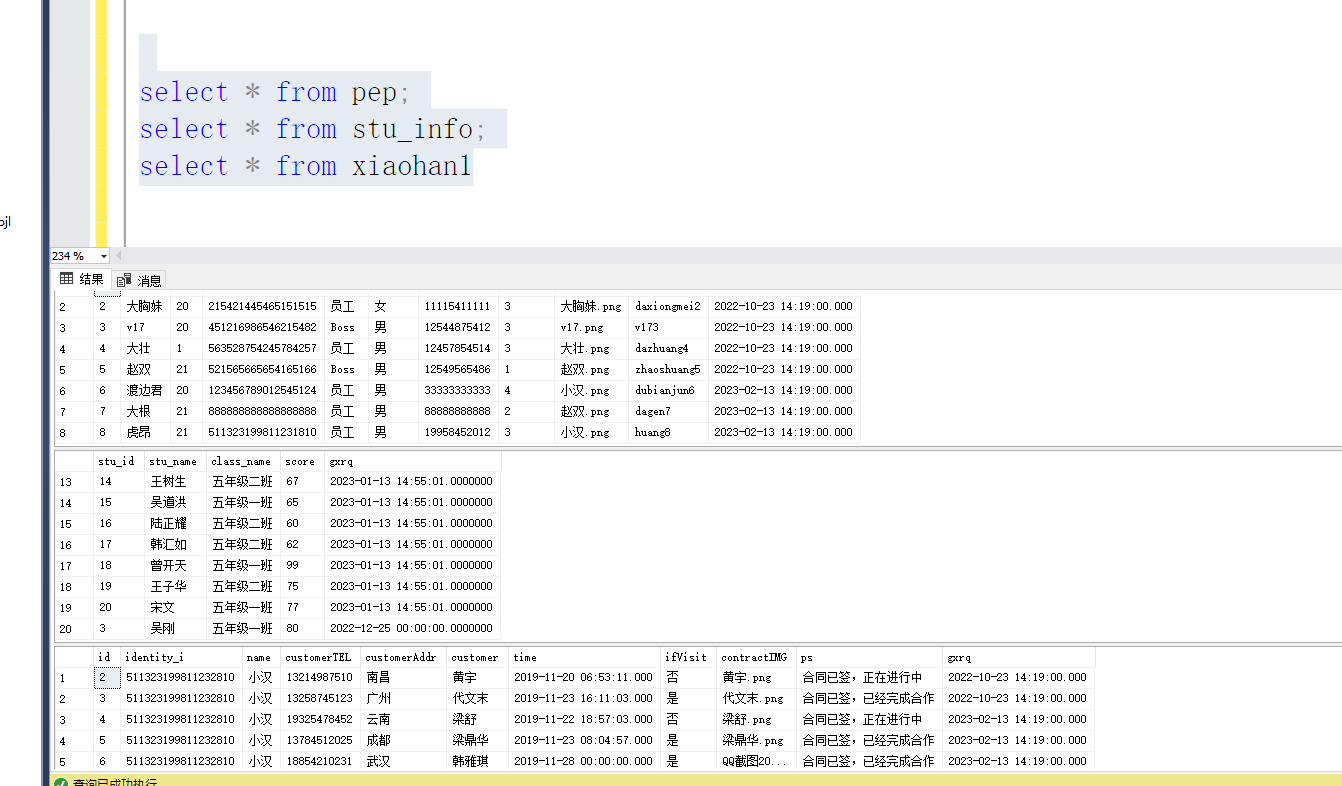Click cell 大胸妹 in first result grid

pos(144,306)
